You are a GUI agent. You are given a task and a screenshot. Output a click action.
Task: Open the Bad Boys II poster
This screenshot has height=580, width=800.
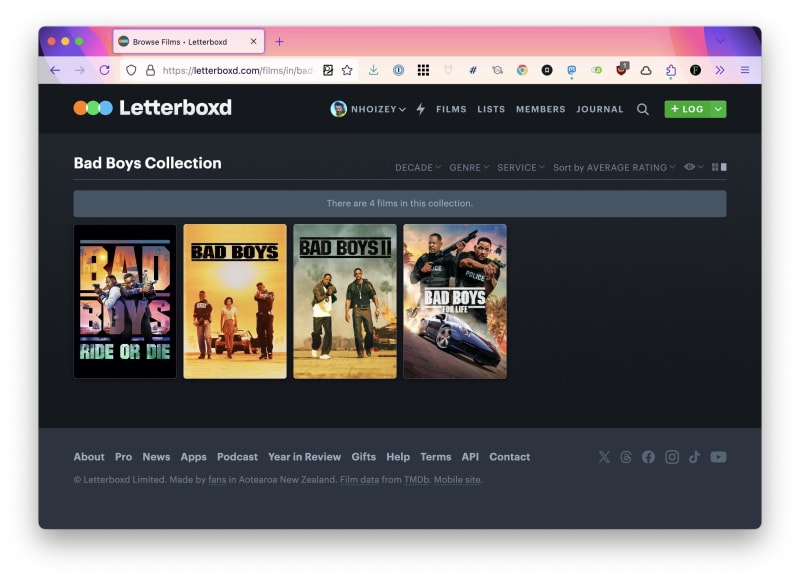345,301
